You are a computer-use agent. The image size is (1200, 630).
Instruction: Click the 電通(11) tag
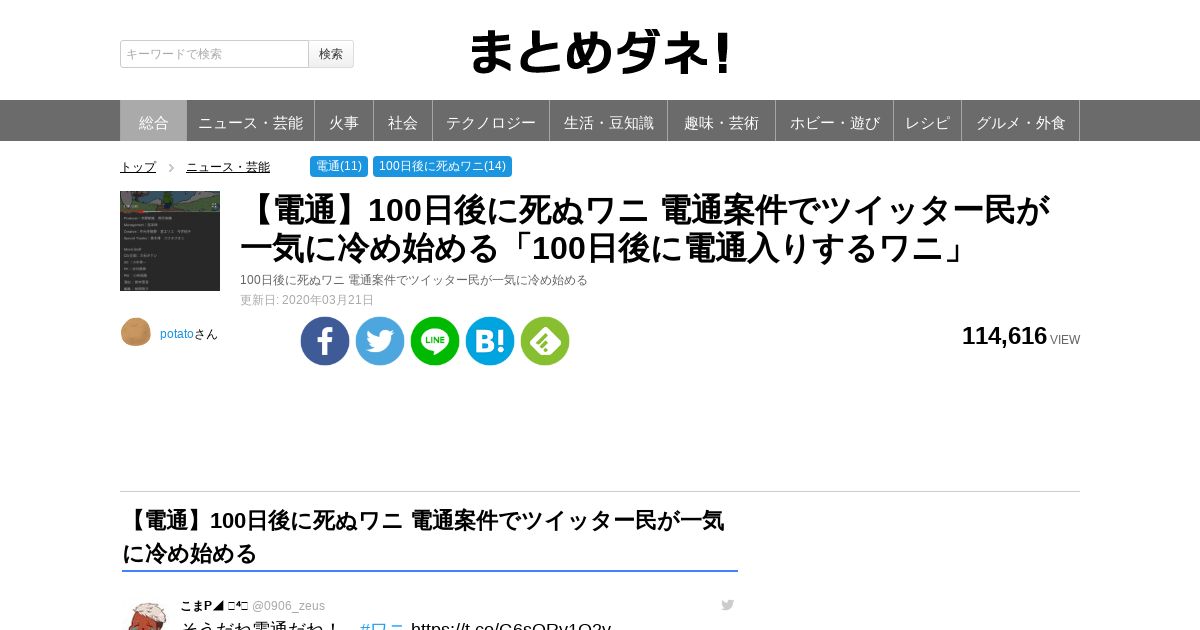pos(339,166)
